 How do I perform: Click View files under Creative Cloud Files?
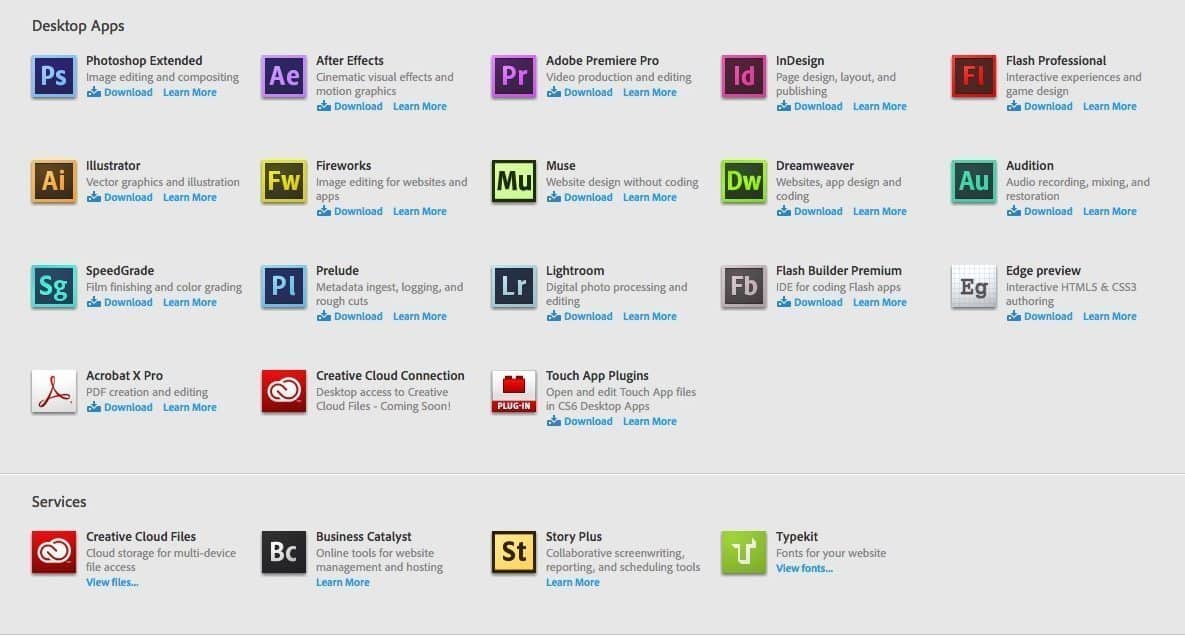point(112,582)
